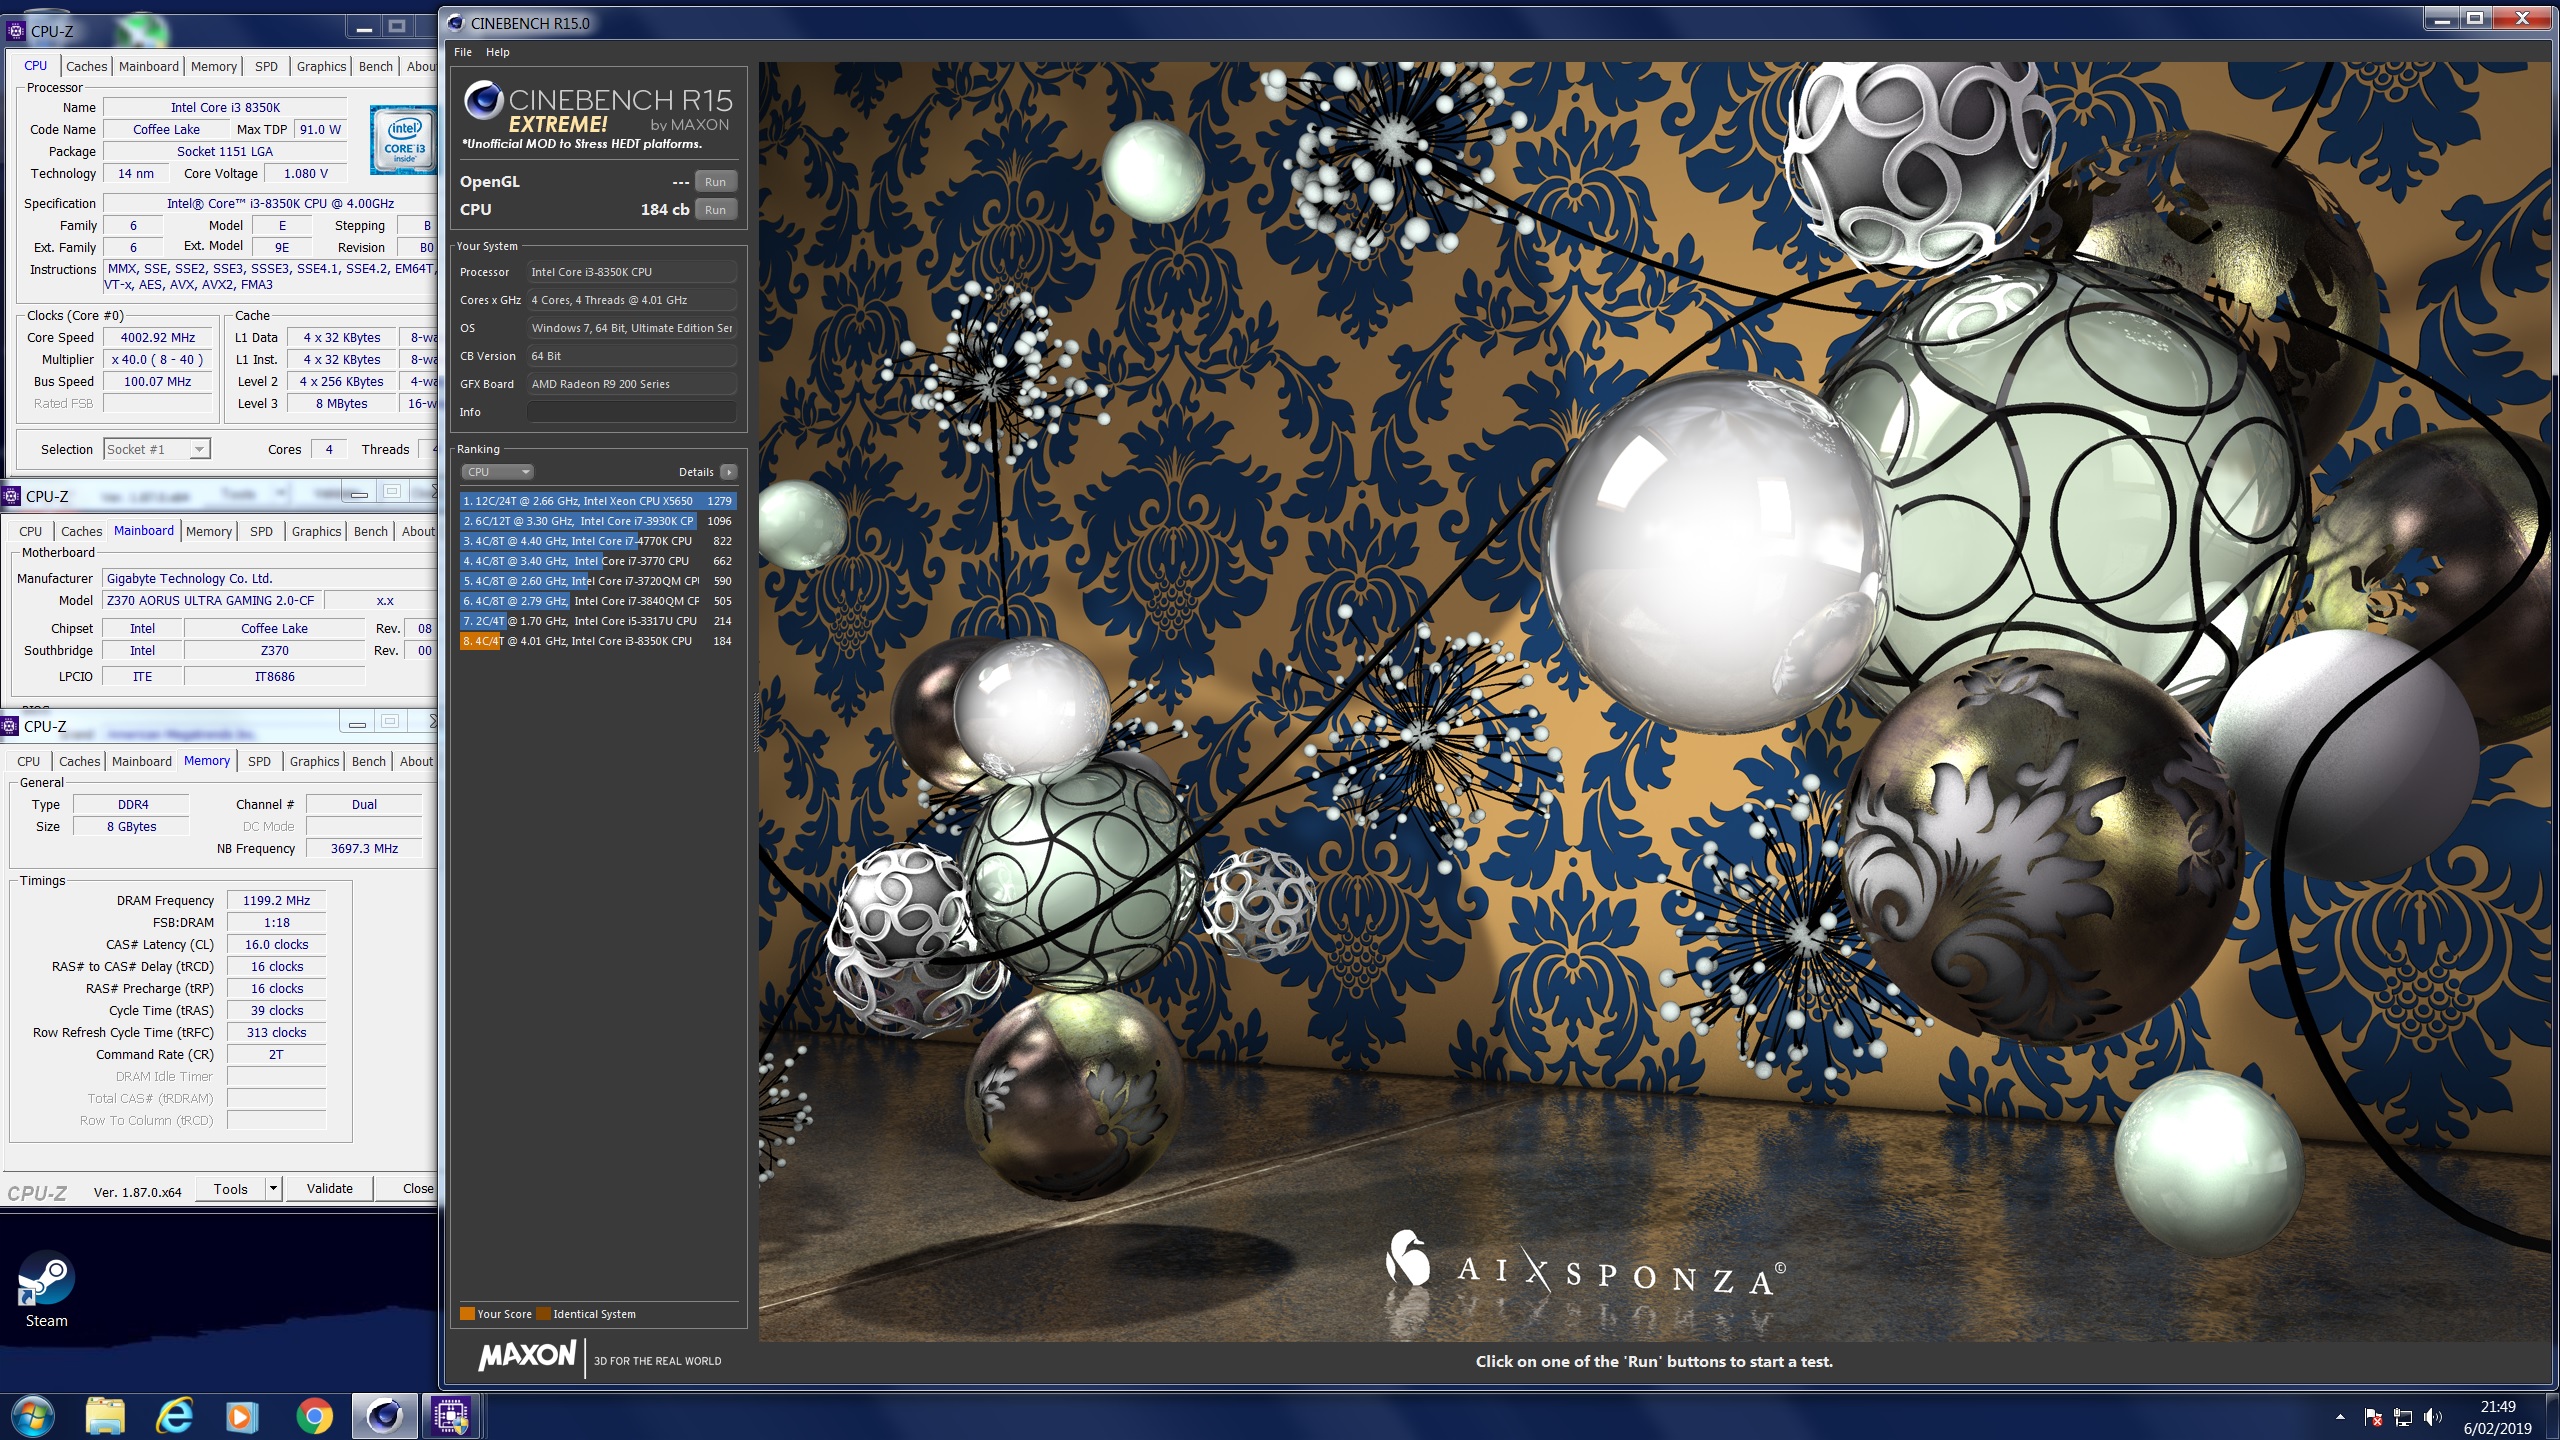
Task: Open the Cinebench Help menu
Action: [497, 52]
